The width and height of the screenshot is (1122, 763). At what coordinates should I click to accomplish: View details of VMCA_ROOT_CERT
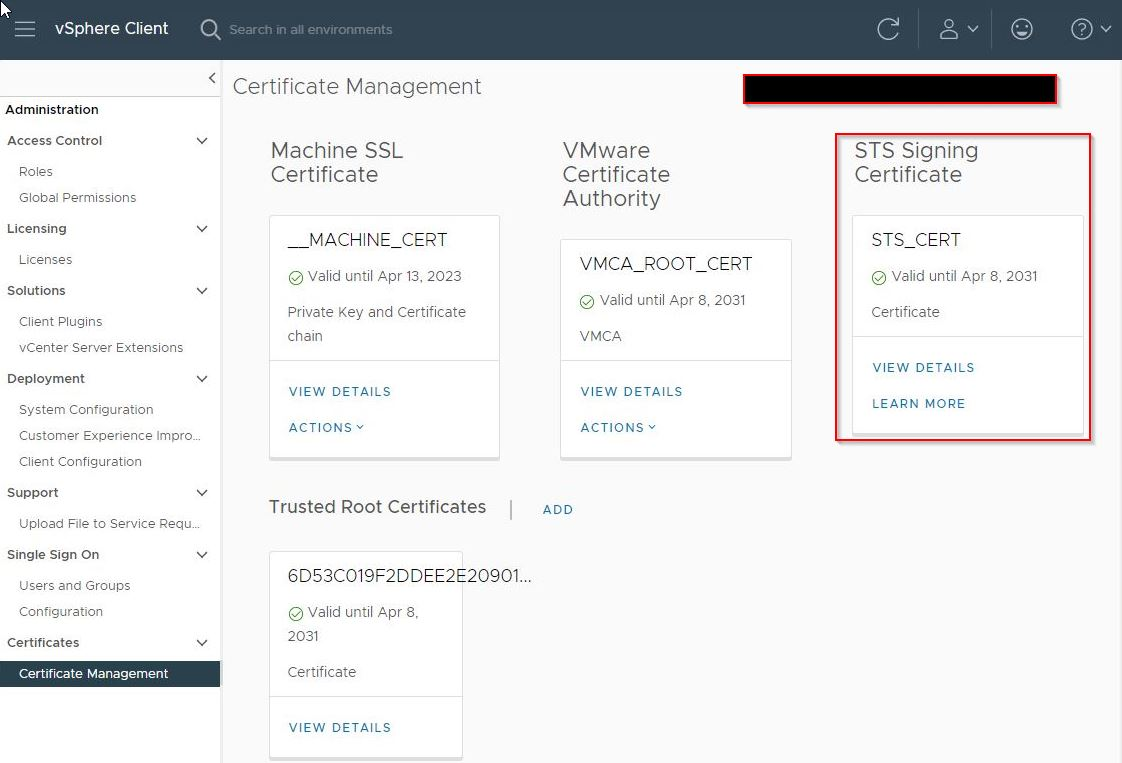632,392
